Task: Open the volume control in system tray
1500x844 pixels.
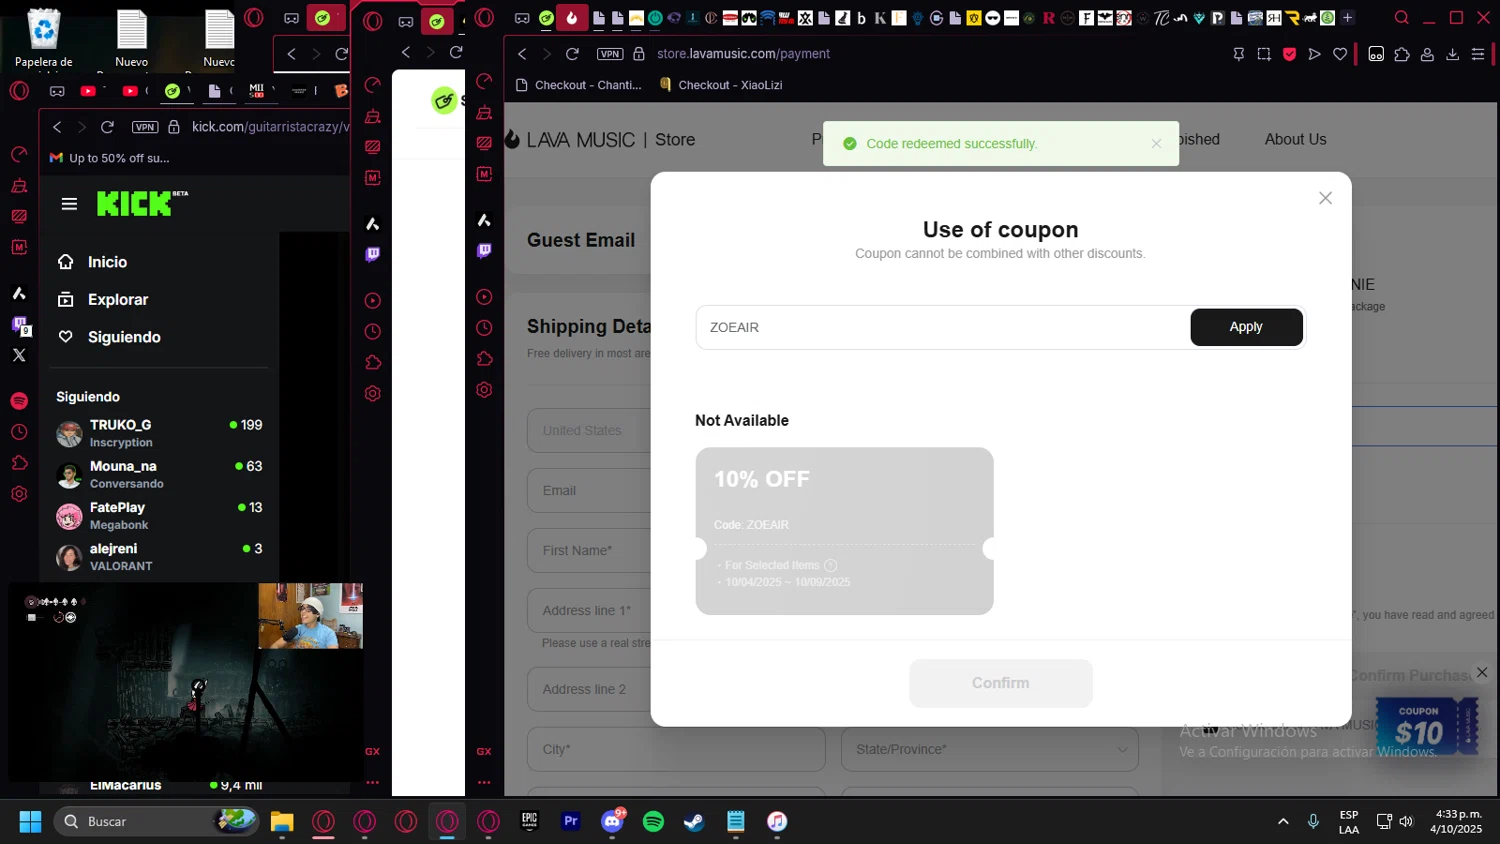Action: point(1406,822)
